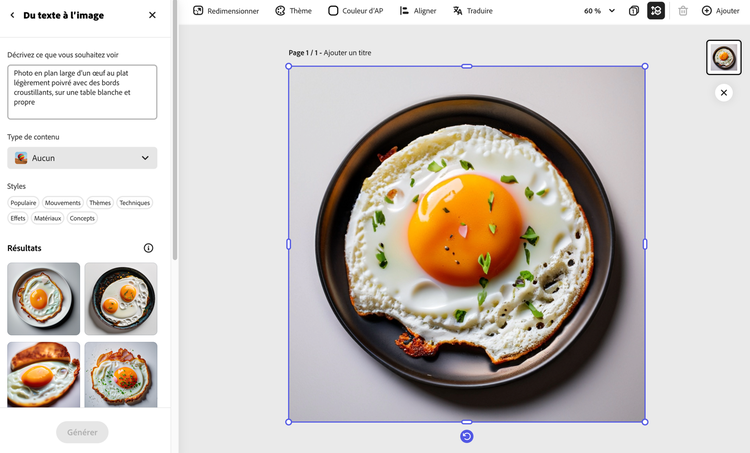Click the top-left corner selection handle

[288, 66]
